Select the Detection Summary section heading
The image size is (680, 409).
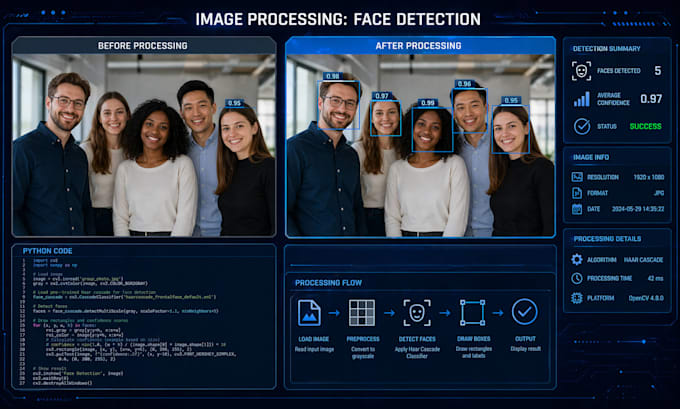pyautogui.click(x=606, y=49)
